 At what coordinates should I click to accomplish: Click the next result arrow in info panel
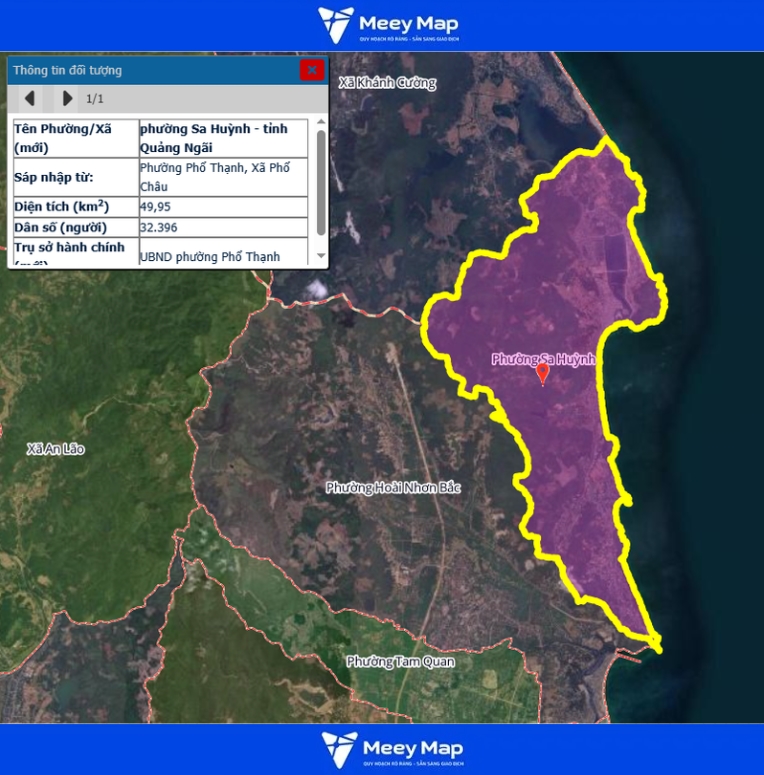tap(67, 98)
